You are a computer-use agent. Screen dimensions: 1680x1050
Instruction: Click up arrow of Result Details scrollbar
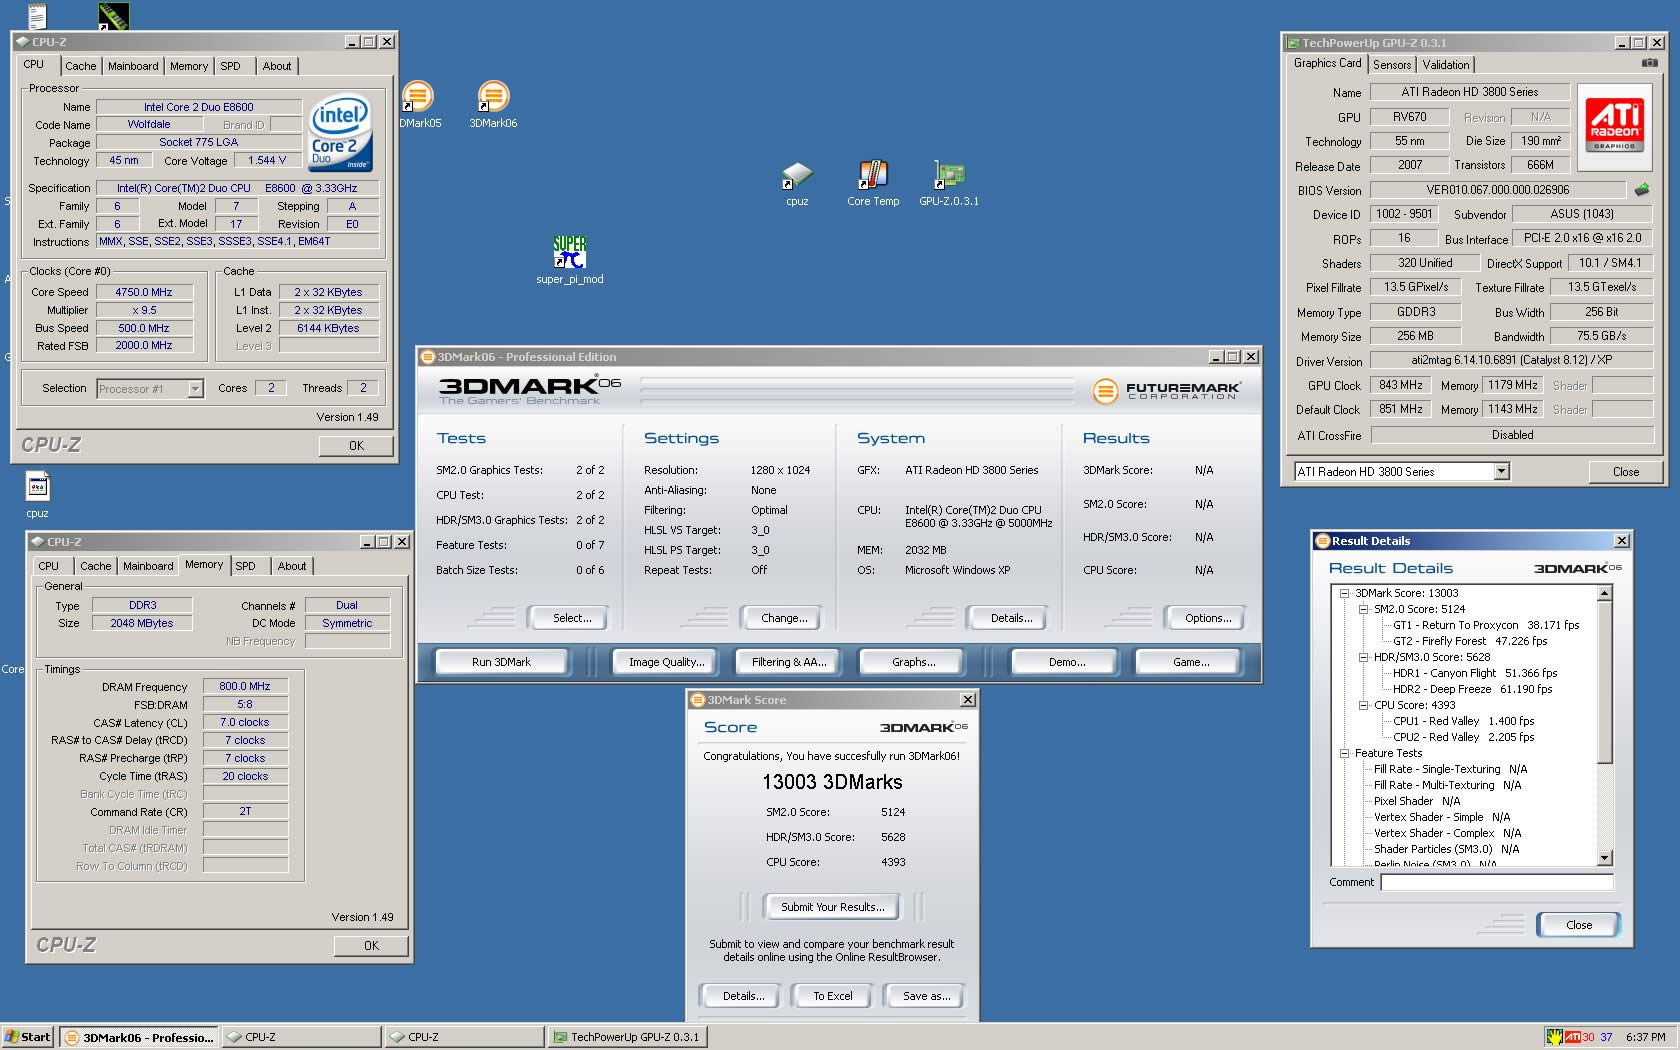[x=1605, y=594]
